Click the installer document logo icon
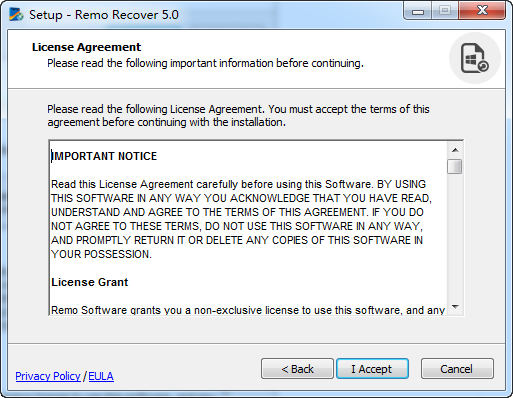513x398 pixels. [x=474, y=58]
